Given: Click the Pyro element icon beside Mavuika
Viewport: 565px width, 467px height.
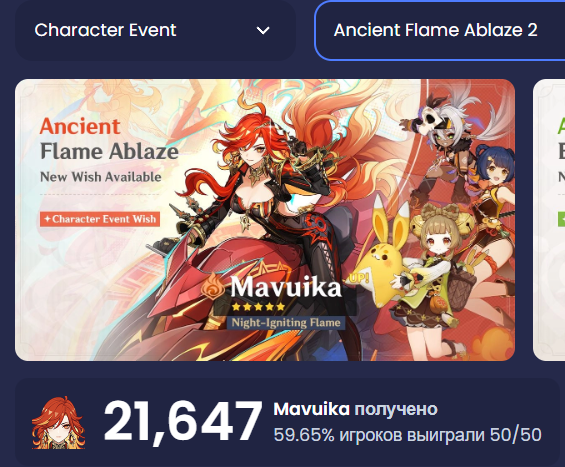Looking at the screenshot, I should [x=213, y=286].
